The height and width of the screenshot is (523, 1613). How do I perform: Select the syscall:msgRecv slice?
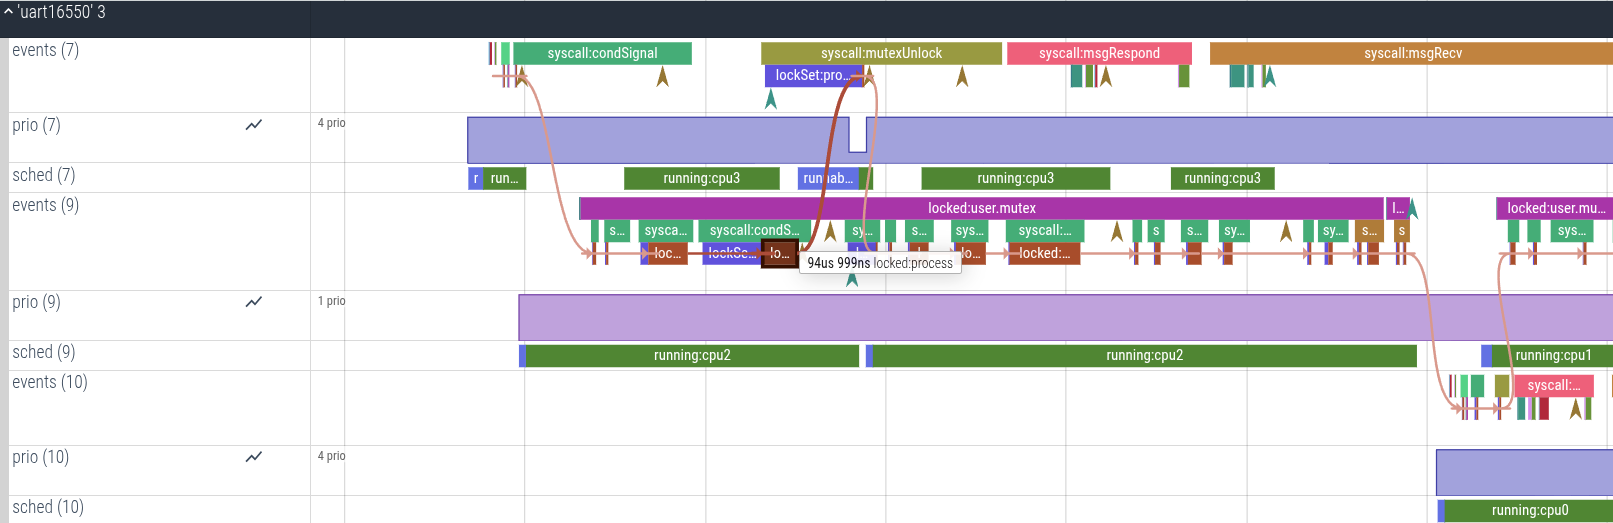(1411, 53)
